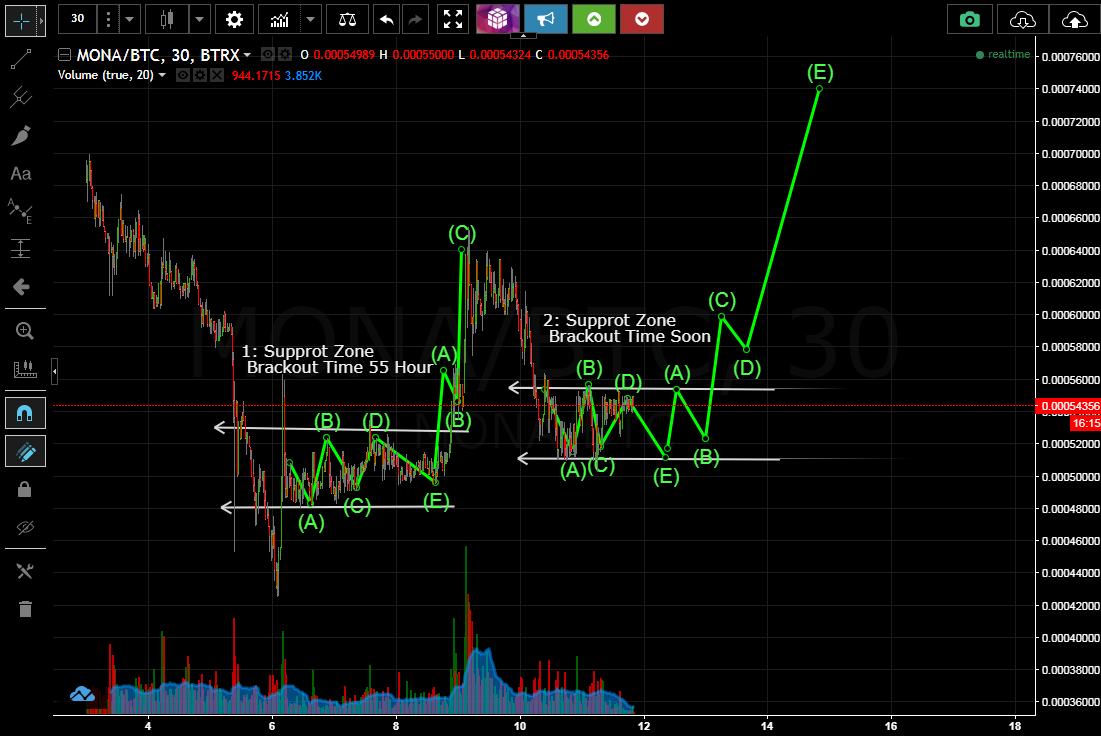Click the candlestick chart style icon

coord(167,19)
